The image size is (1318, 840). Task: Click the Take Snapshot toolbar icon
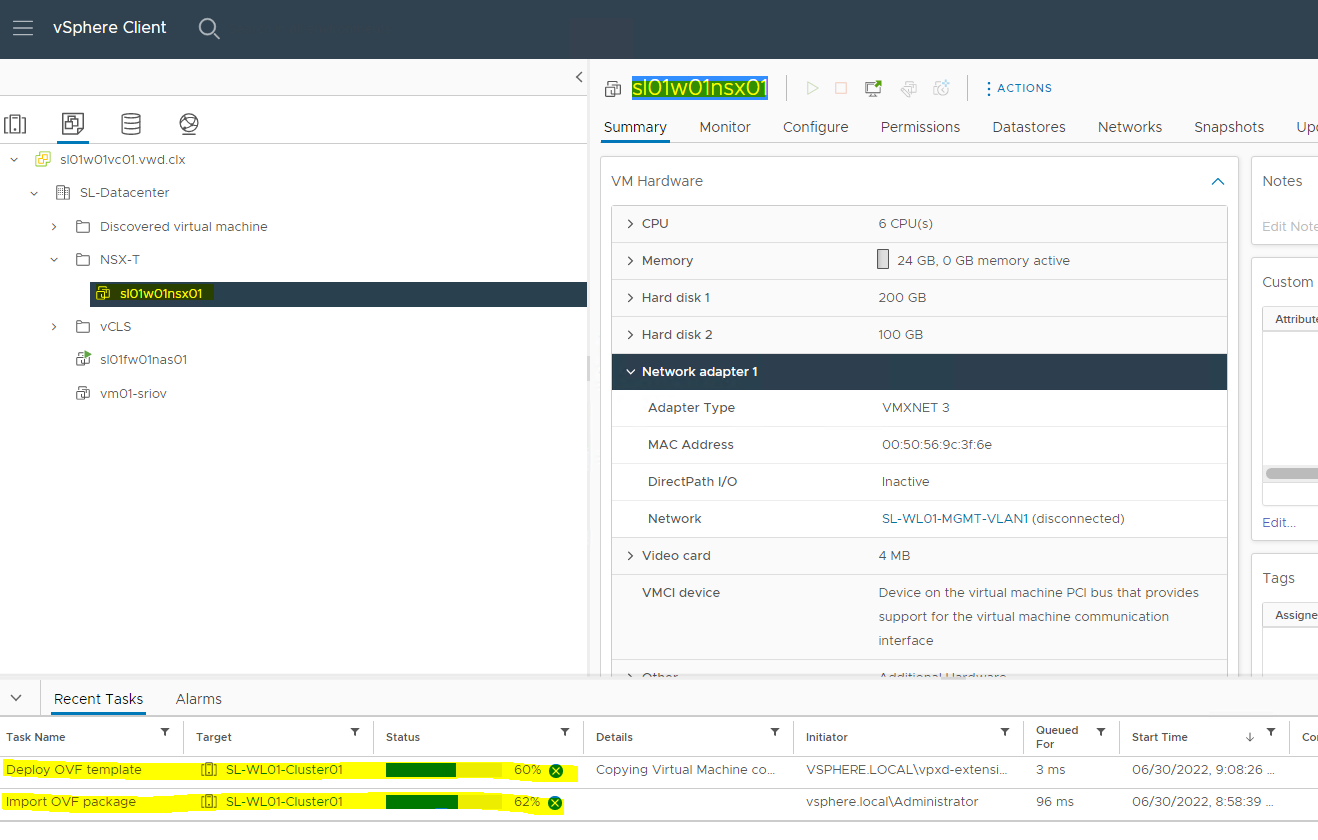pos(941,88)
